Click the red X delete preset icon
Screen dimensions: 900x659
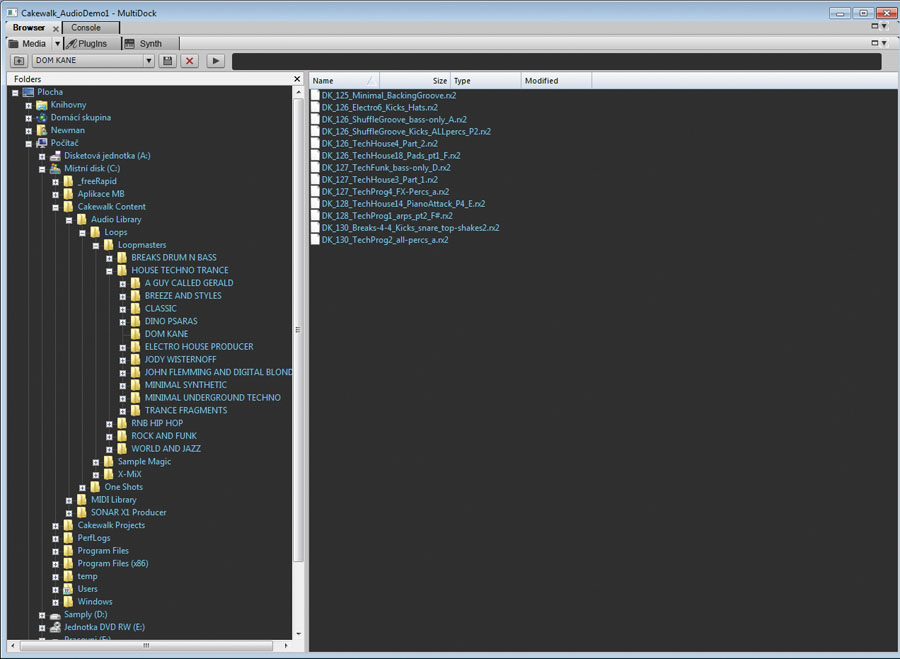pyautogui.click(x=190, y=61)
